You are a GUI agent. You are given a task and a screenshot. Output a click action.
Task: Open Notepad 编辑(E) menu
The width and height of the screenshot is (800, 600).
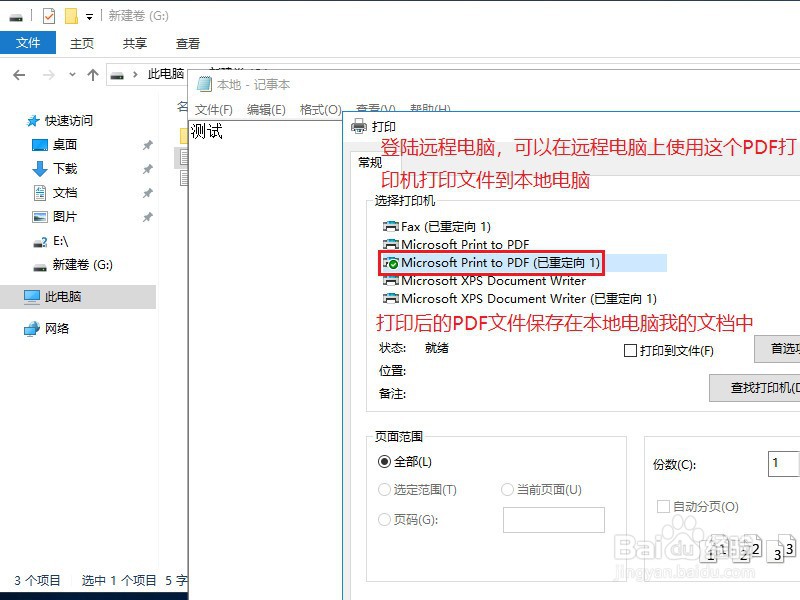[x=266, y=110]
